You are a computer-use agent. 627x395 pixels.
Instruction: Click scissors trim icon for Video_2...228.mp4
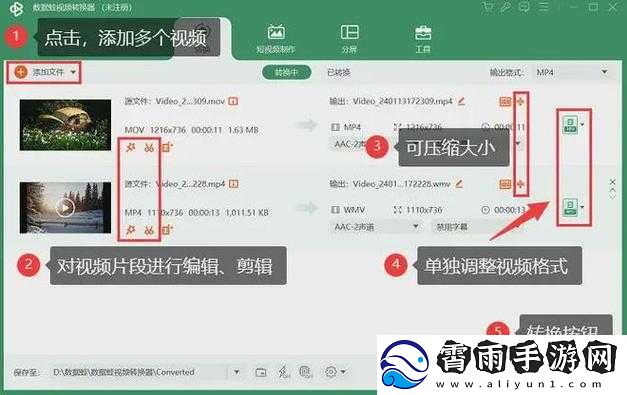pyautogui.click(x=149, y=230)
